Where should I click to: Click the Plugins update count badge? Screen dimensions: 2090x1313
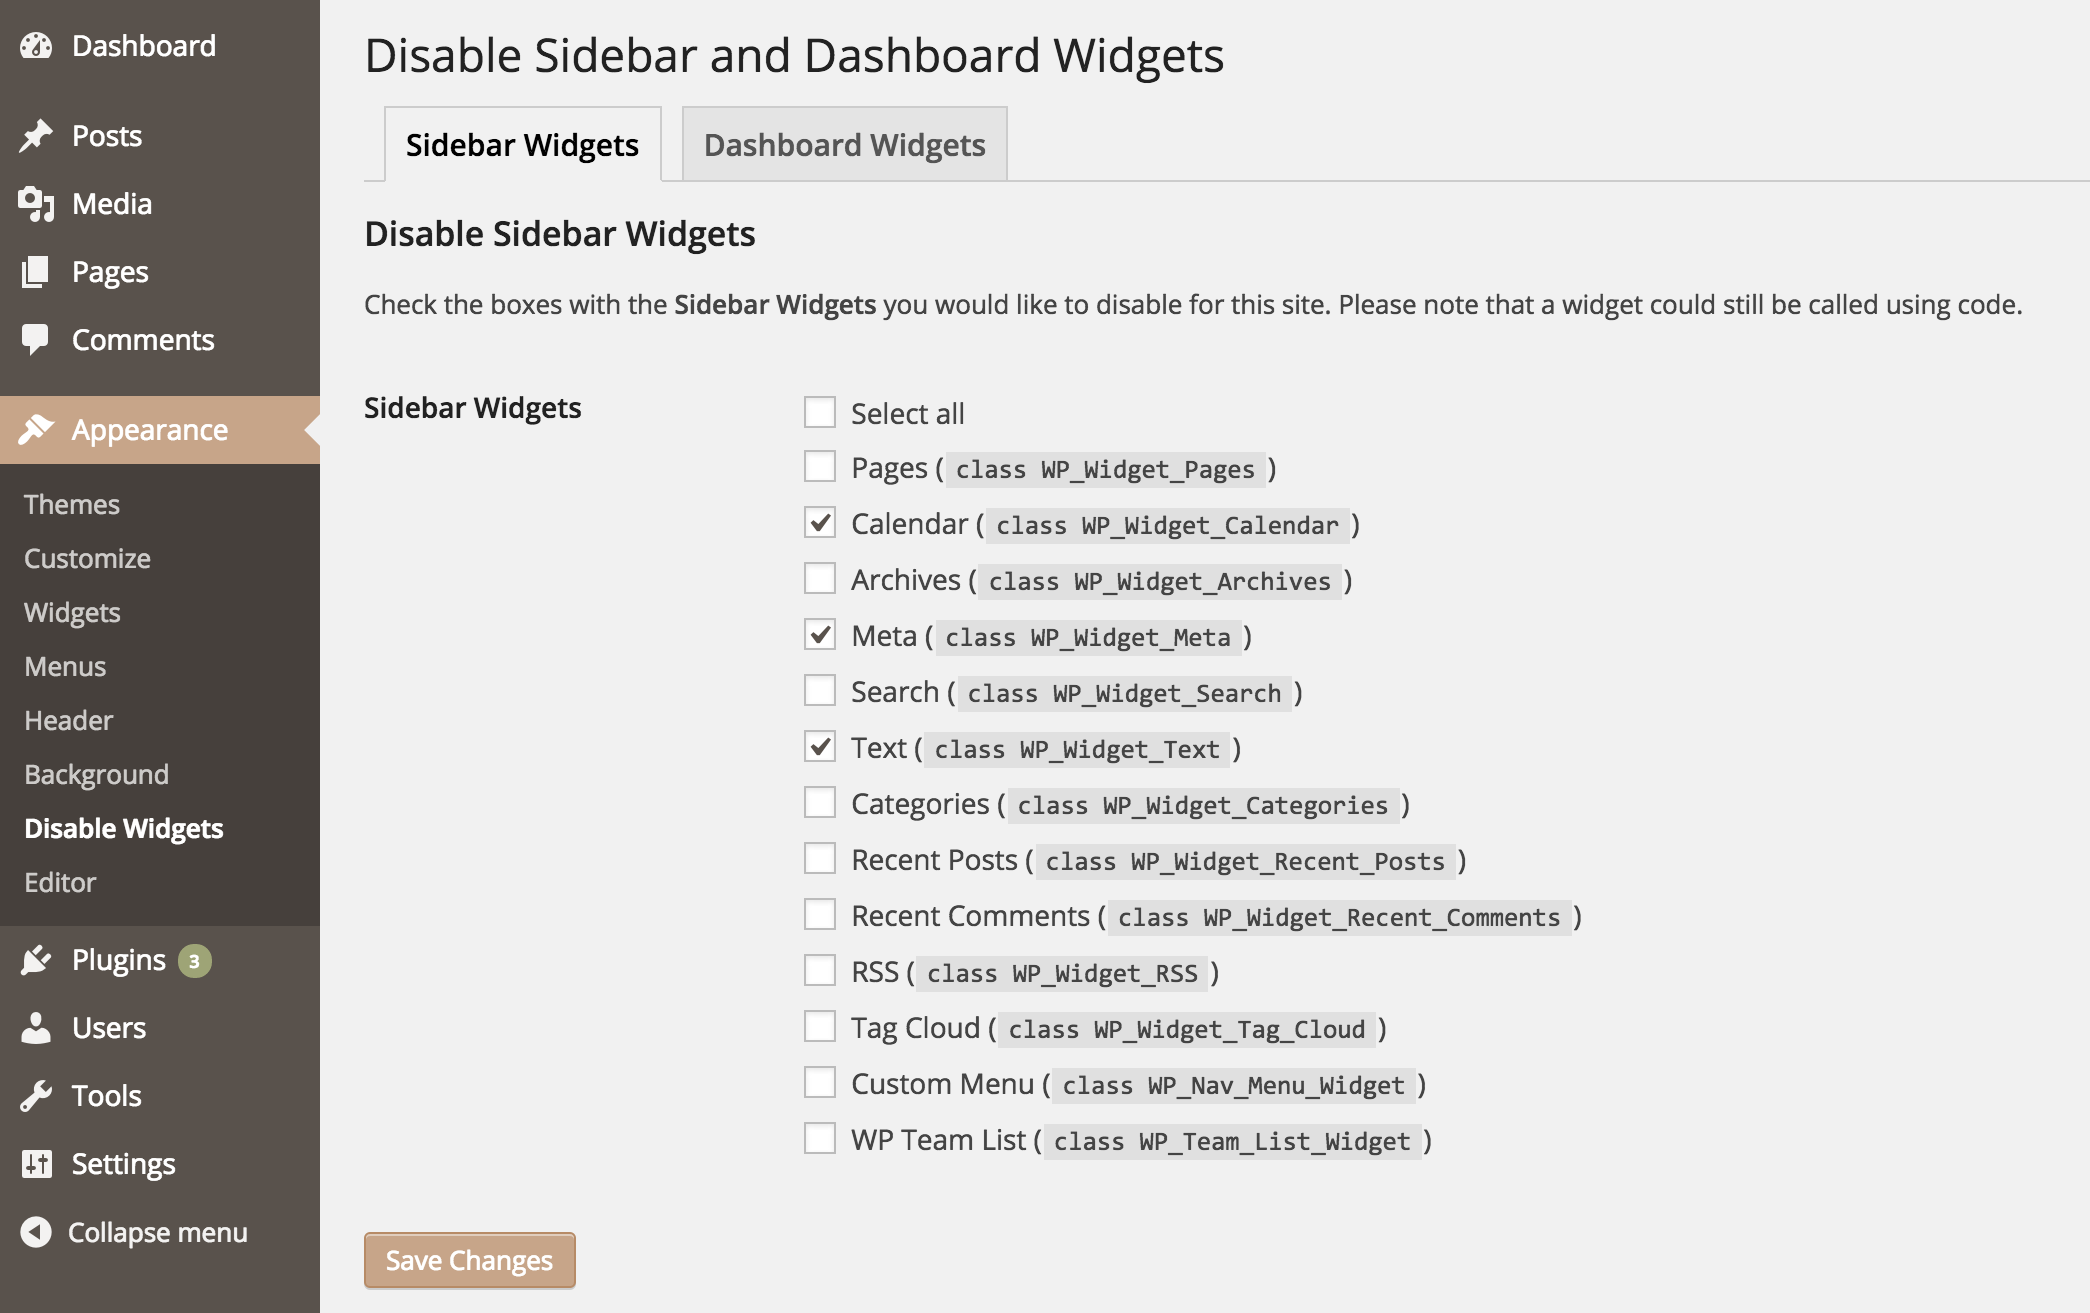(x=195, y=961)
